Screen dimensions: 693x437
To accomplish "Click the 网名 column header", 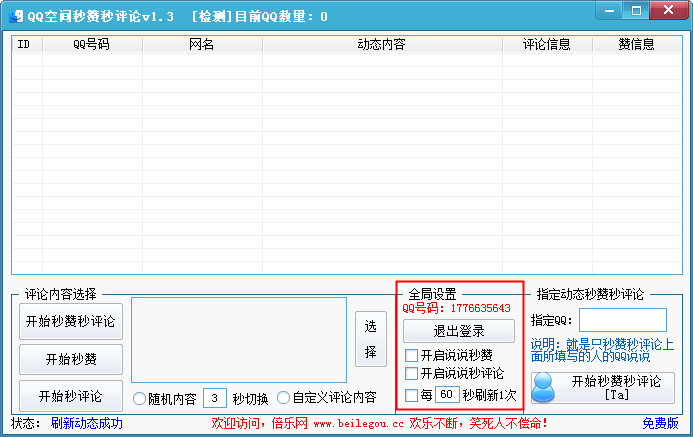I will tap(202, 44).
